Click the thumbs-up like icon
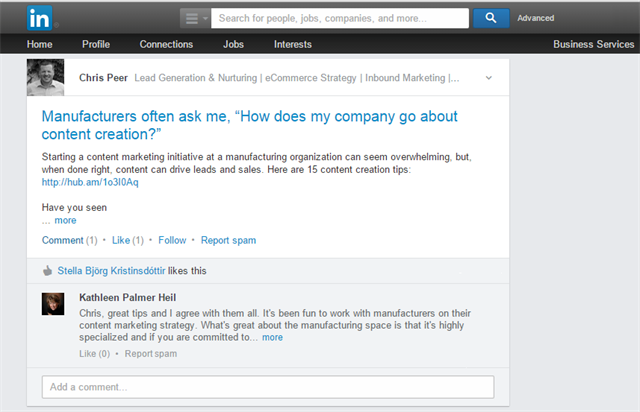Viewport: 640px width, 412px height. point(48,271)
